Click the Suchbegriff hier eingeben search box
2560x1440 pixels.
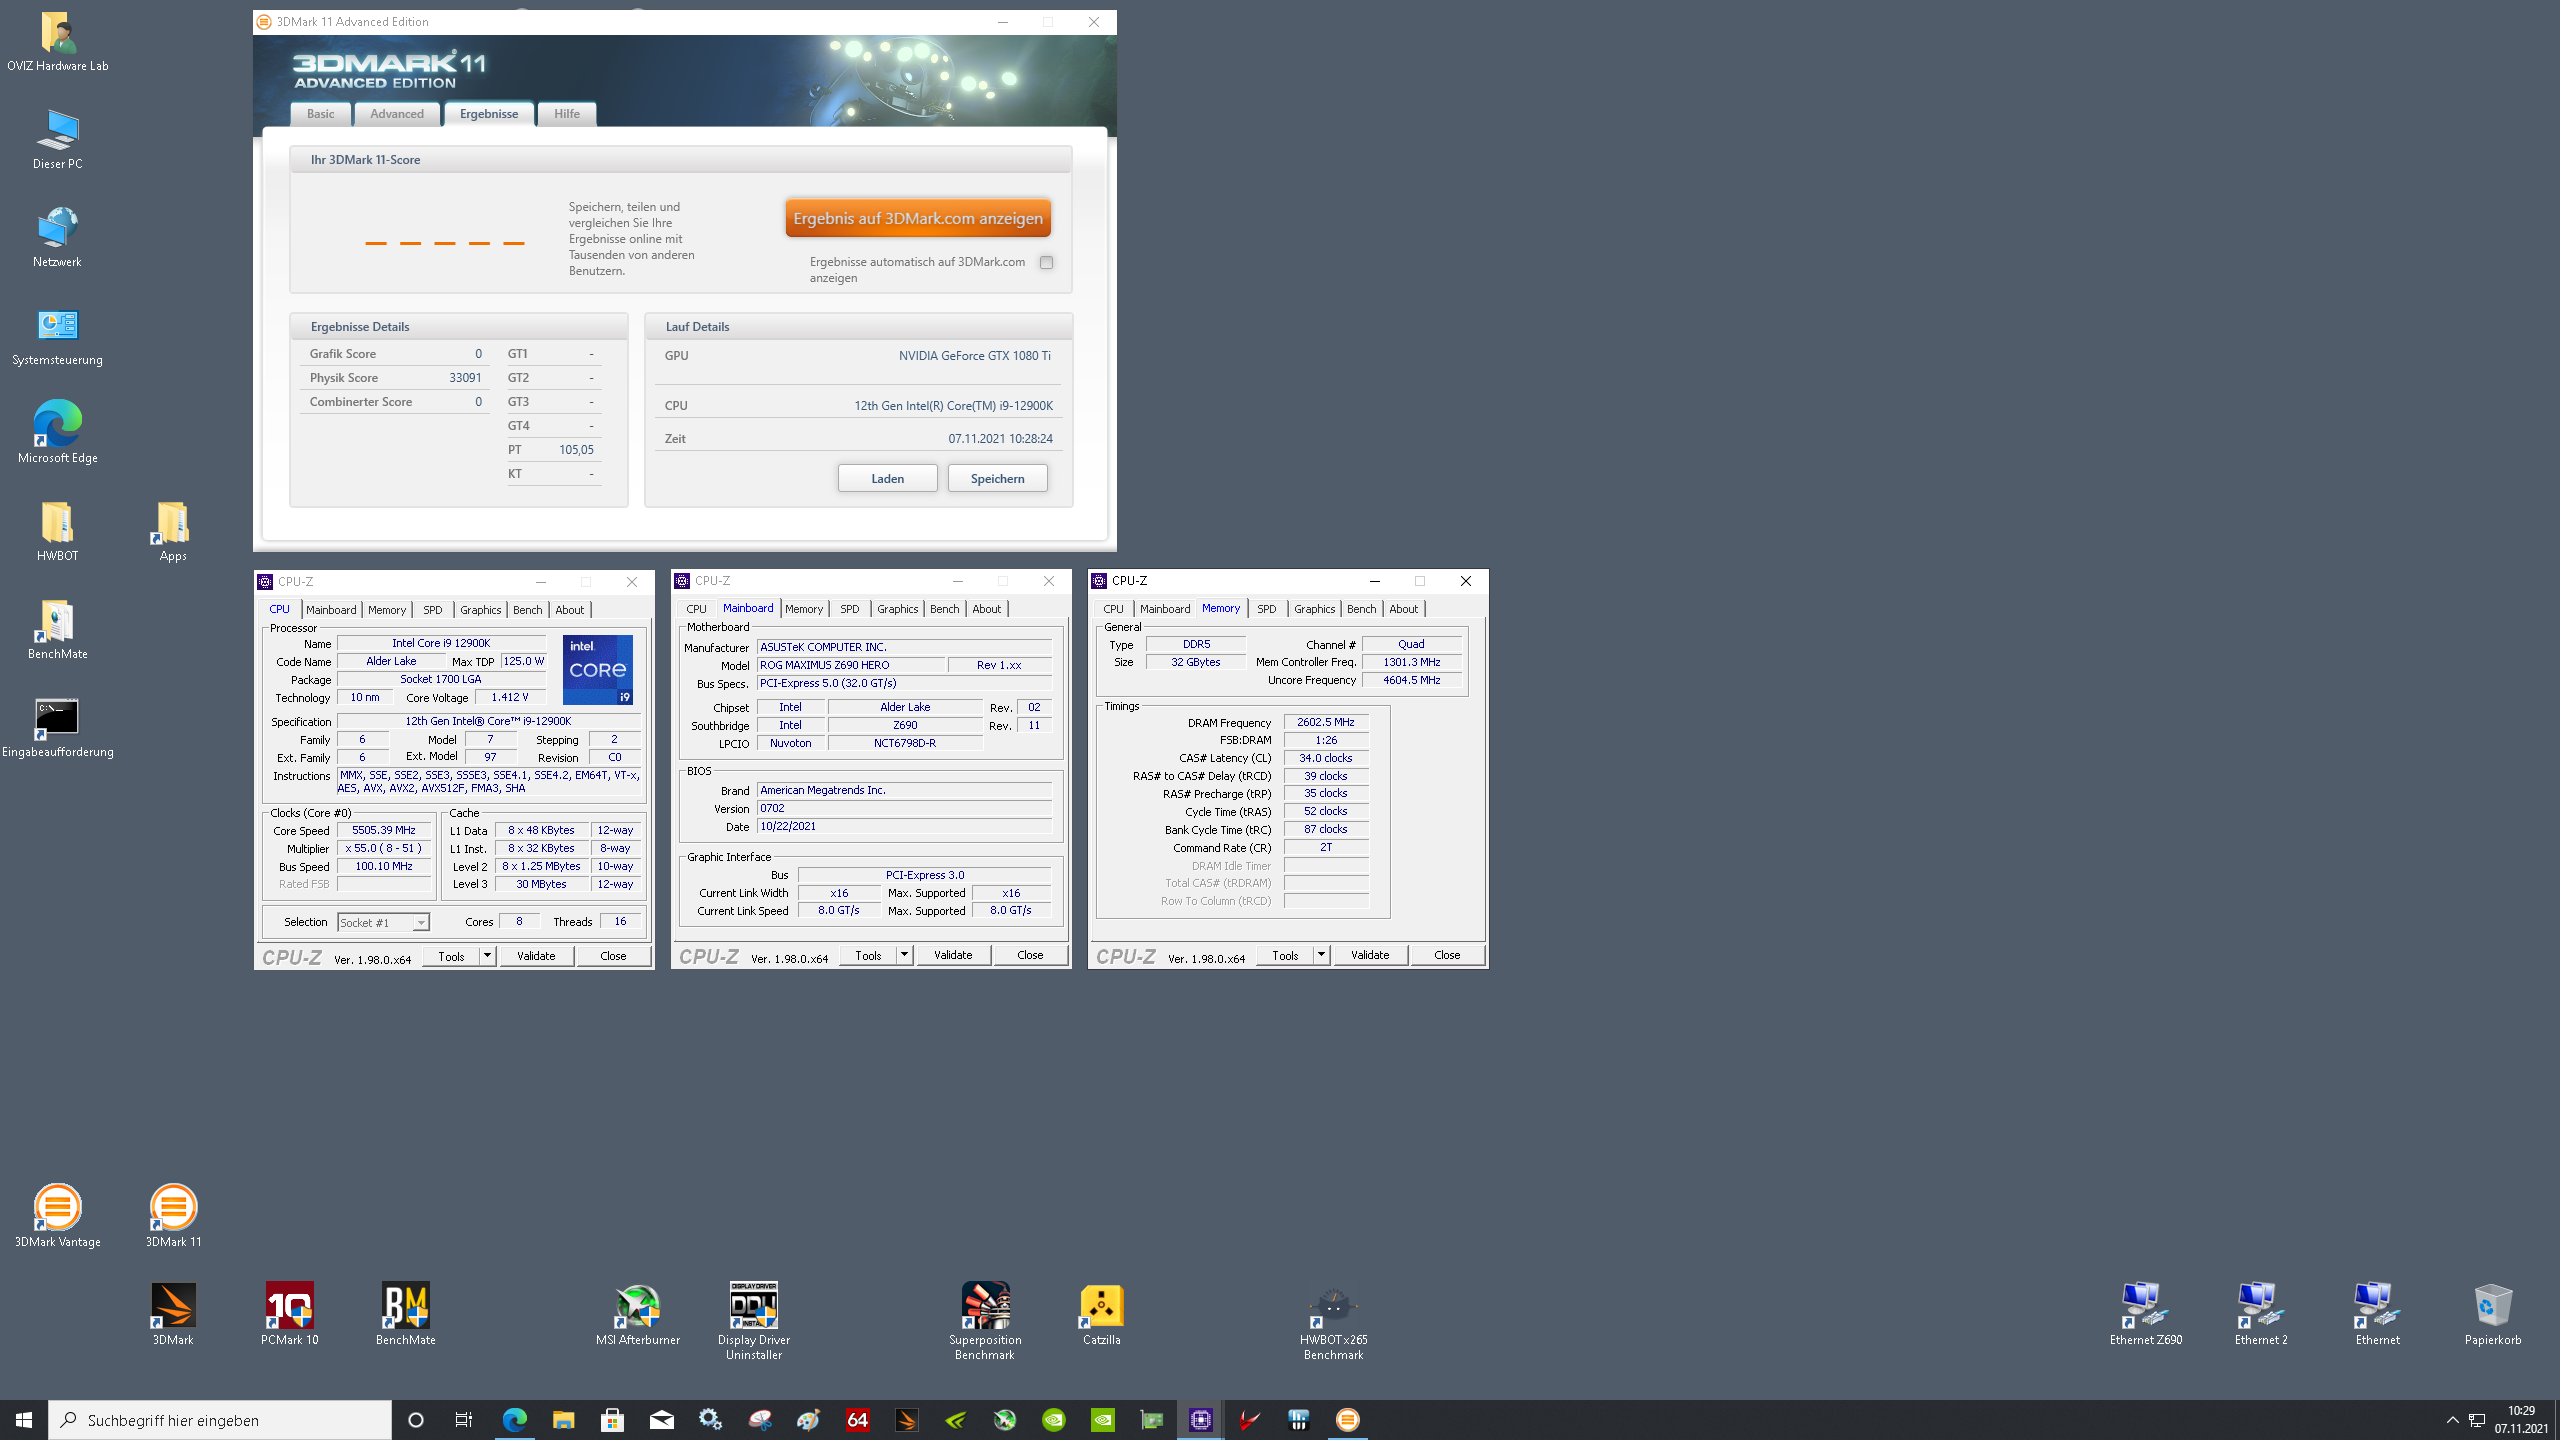pyautogui.click(x=220, y=1420)
